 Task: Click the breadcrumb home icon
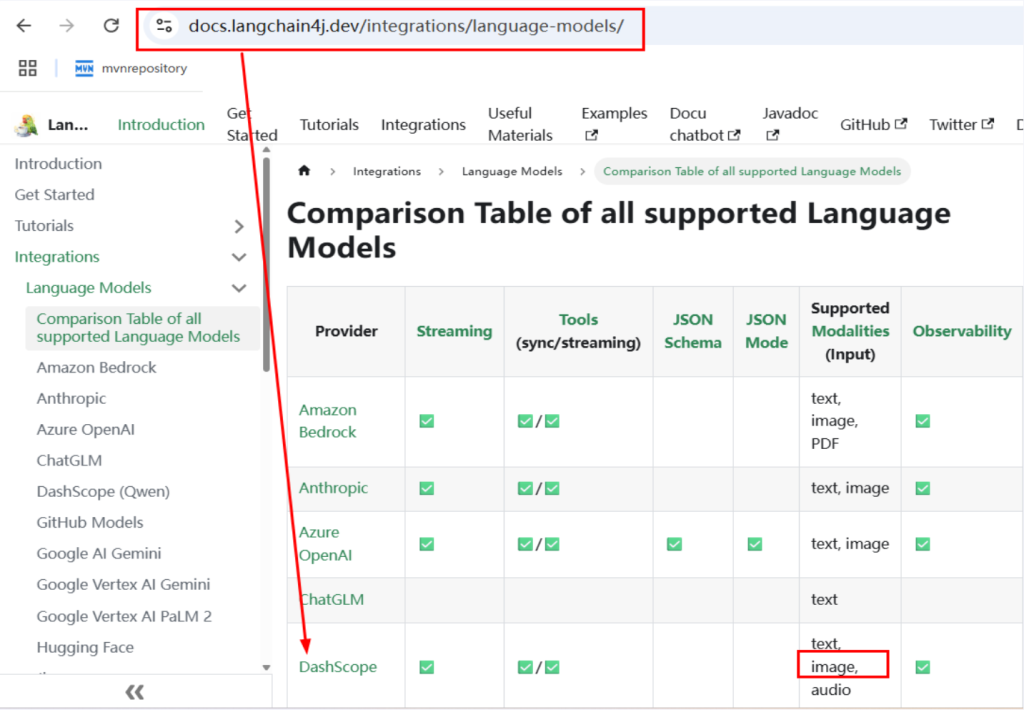point(304,171)
